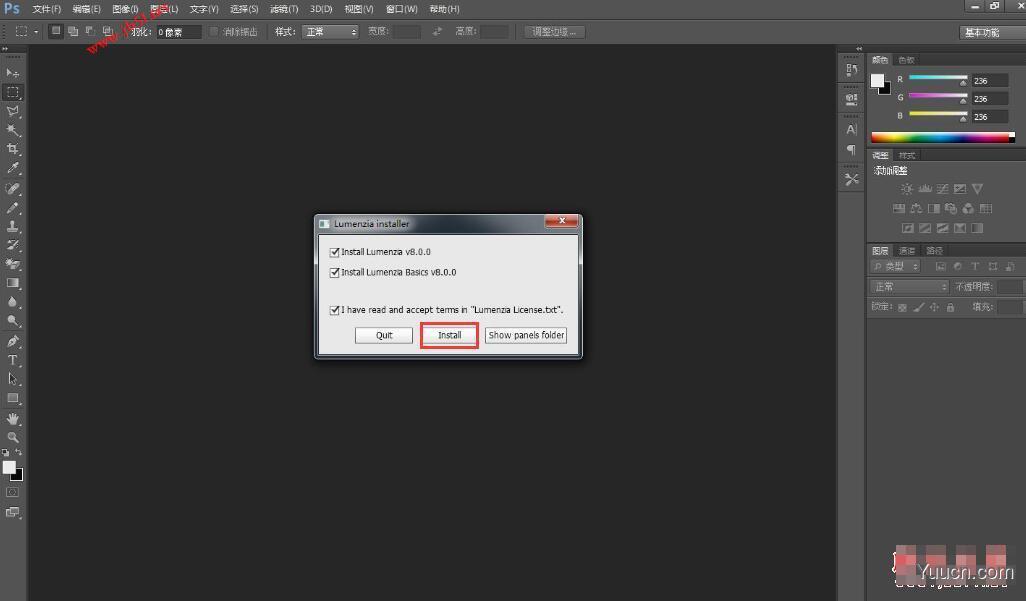Select the Move tool

click(12, 73)
